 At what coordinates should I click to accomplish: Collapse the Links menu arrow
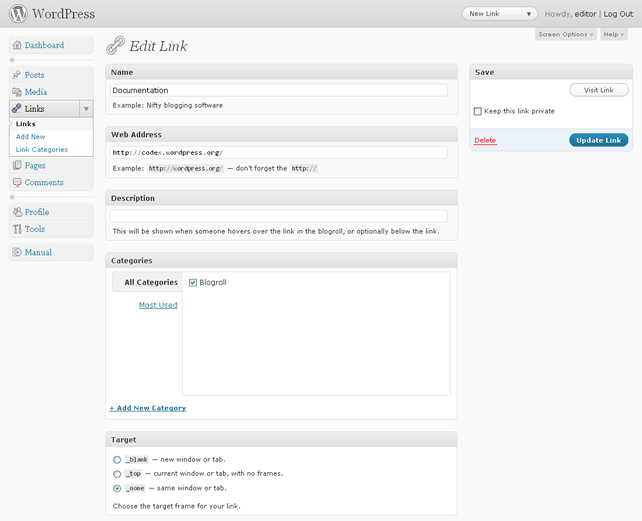coord(86,109)
